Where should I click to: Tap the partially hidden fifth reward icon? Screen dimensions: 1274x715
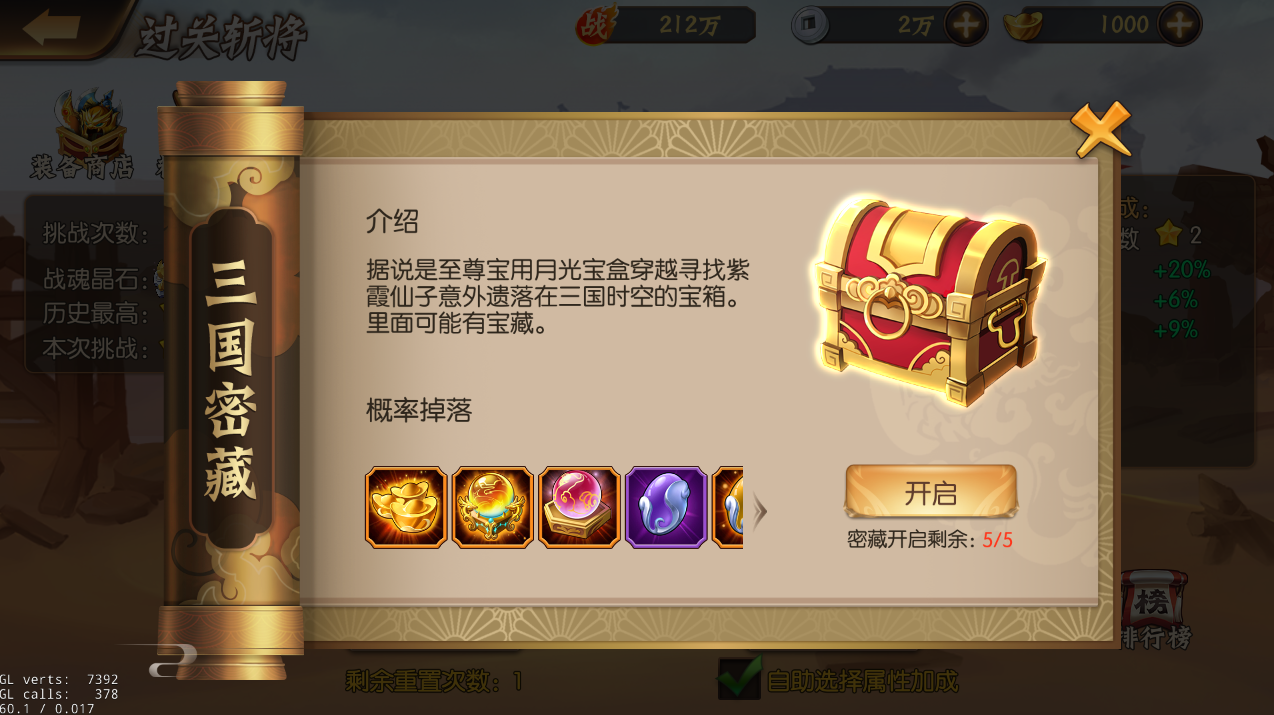click(x=727, y=507)
